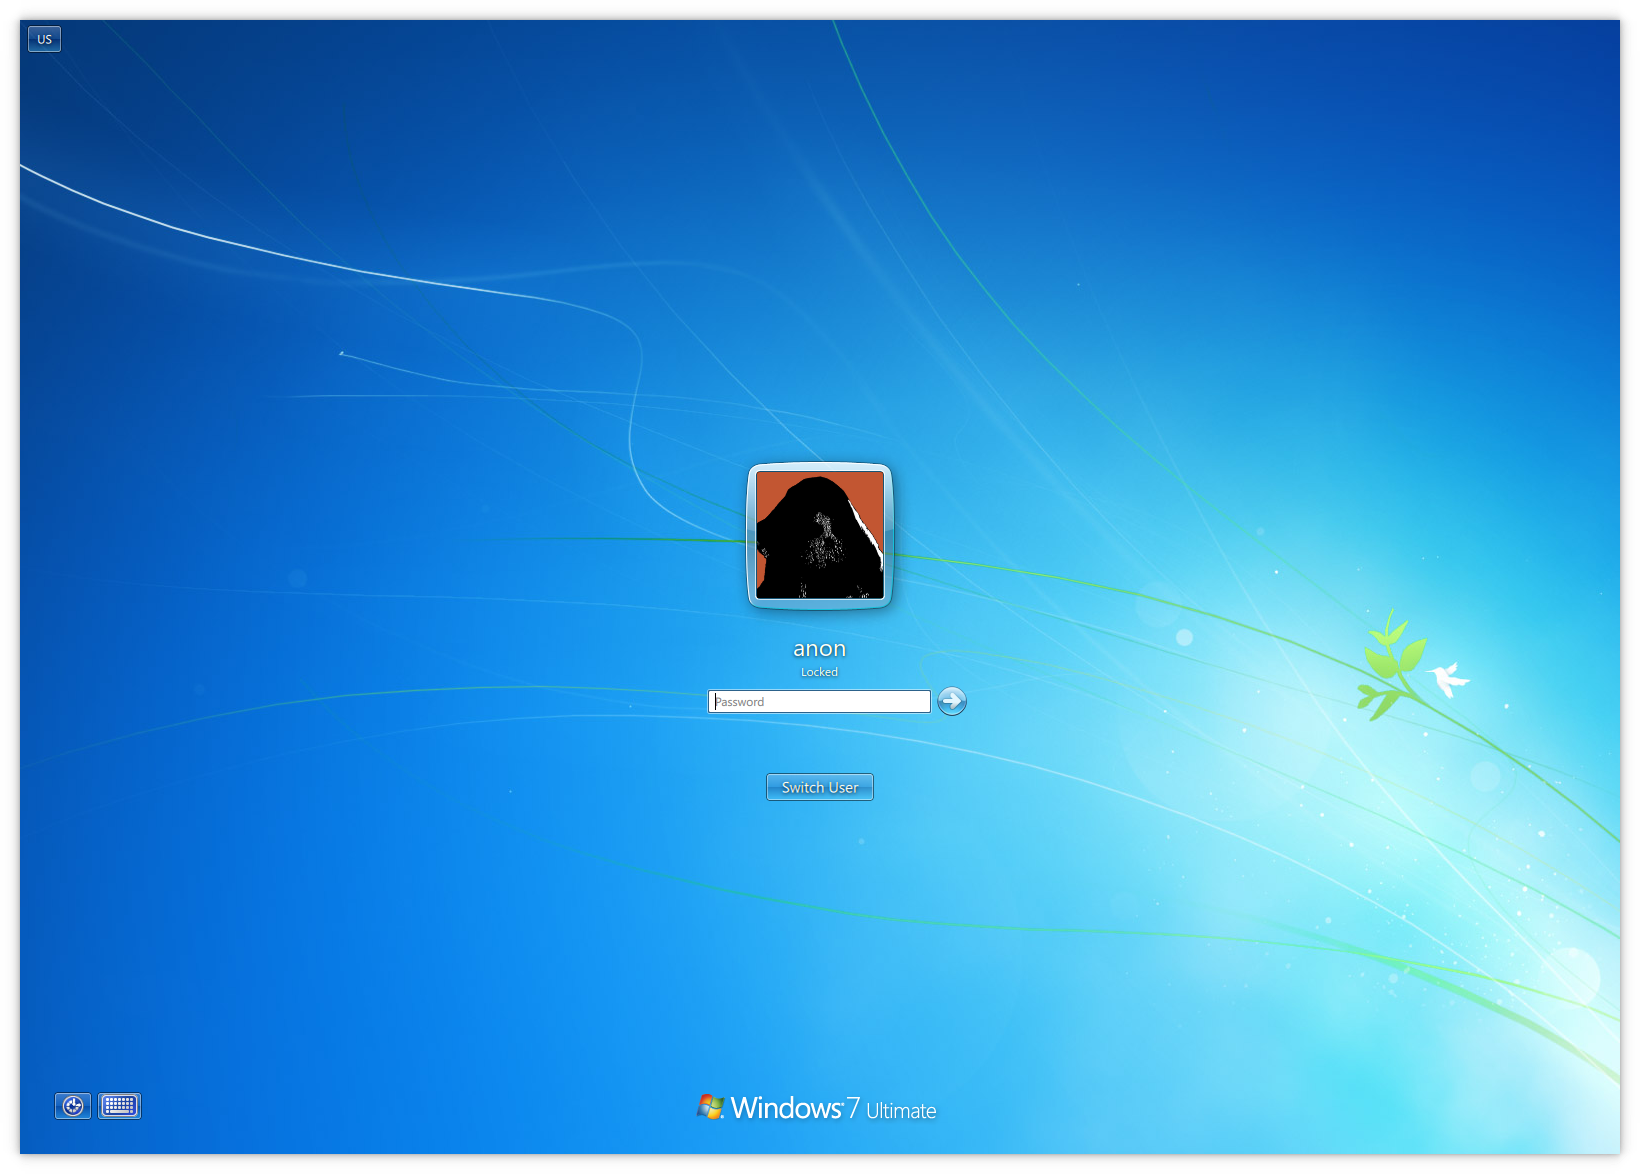The width and height of the screenshot is (1640, 1174).
Task: Click the anon username label
Action: pos(819,649)
